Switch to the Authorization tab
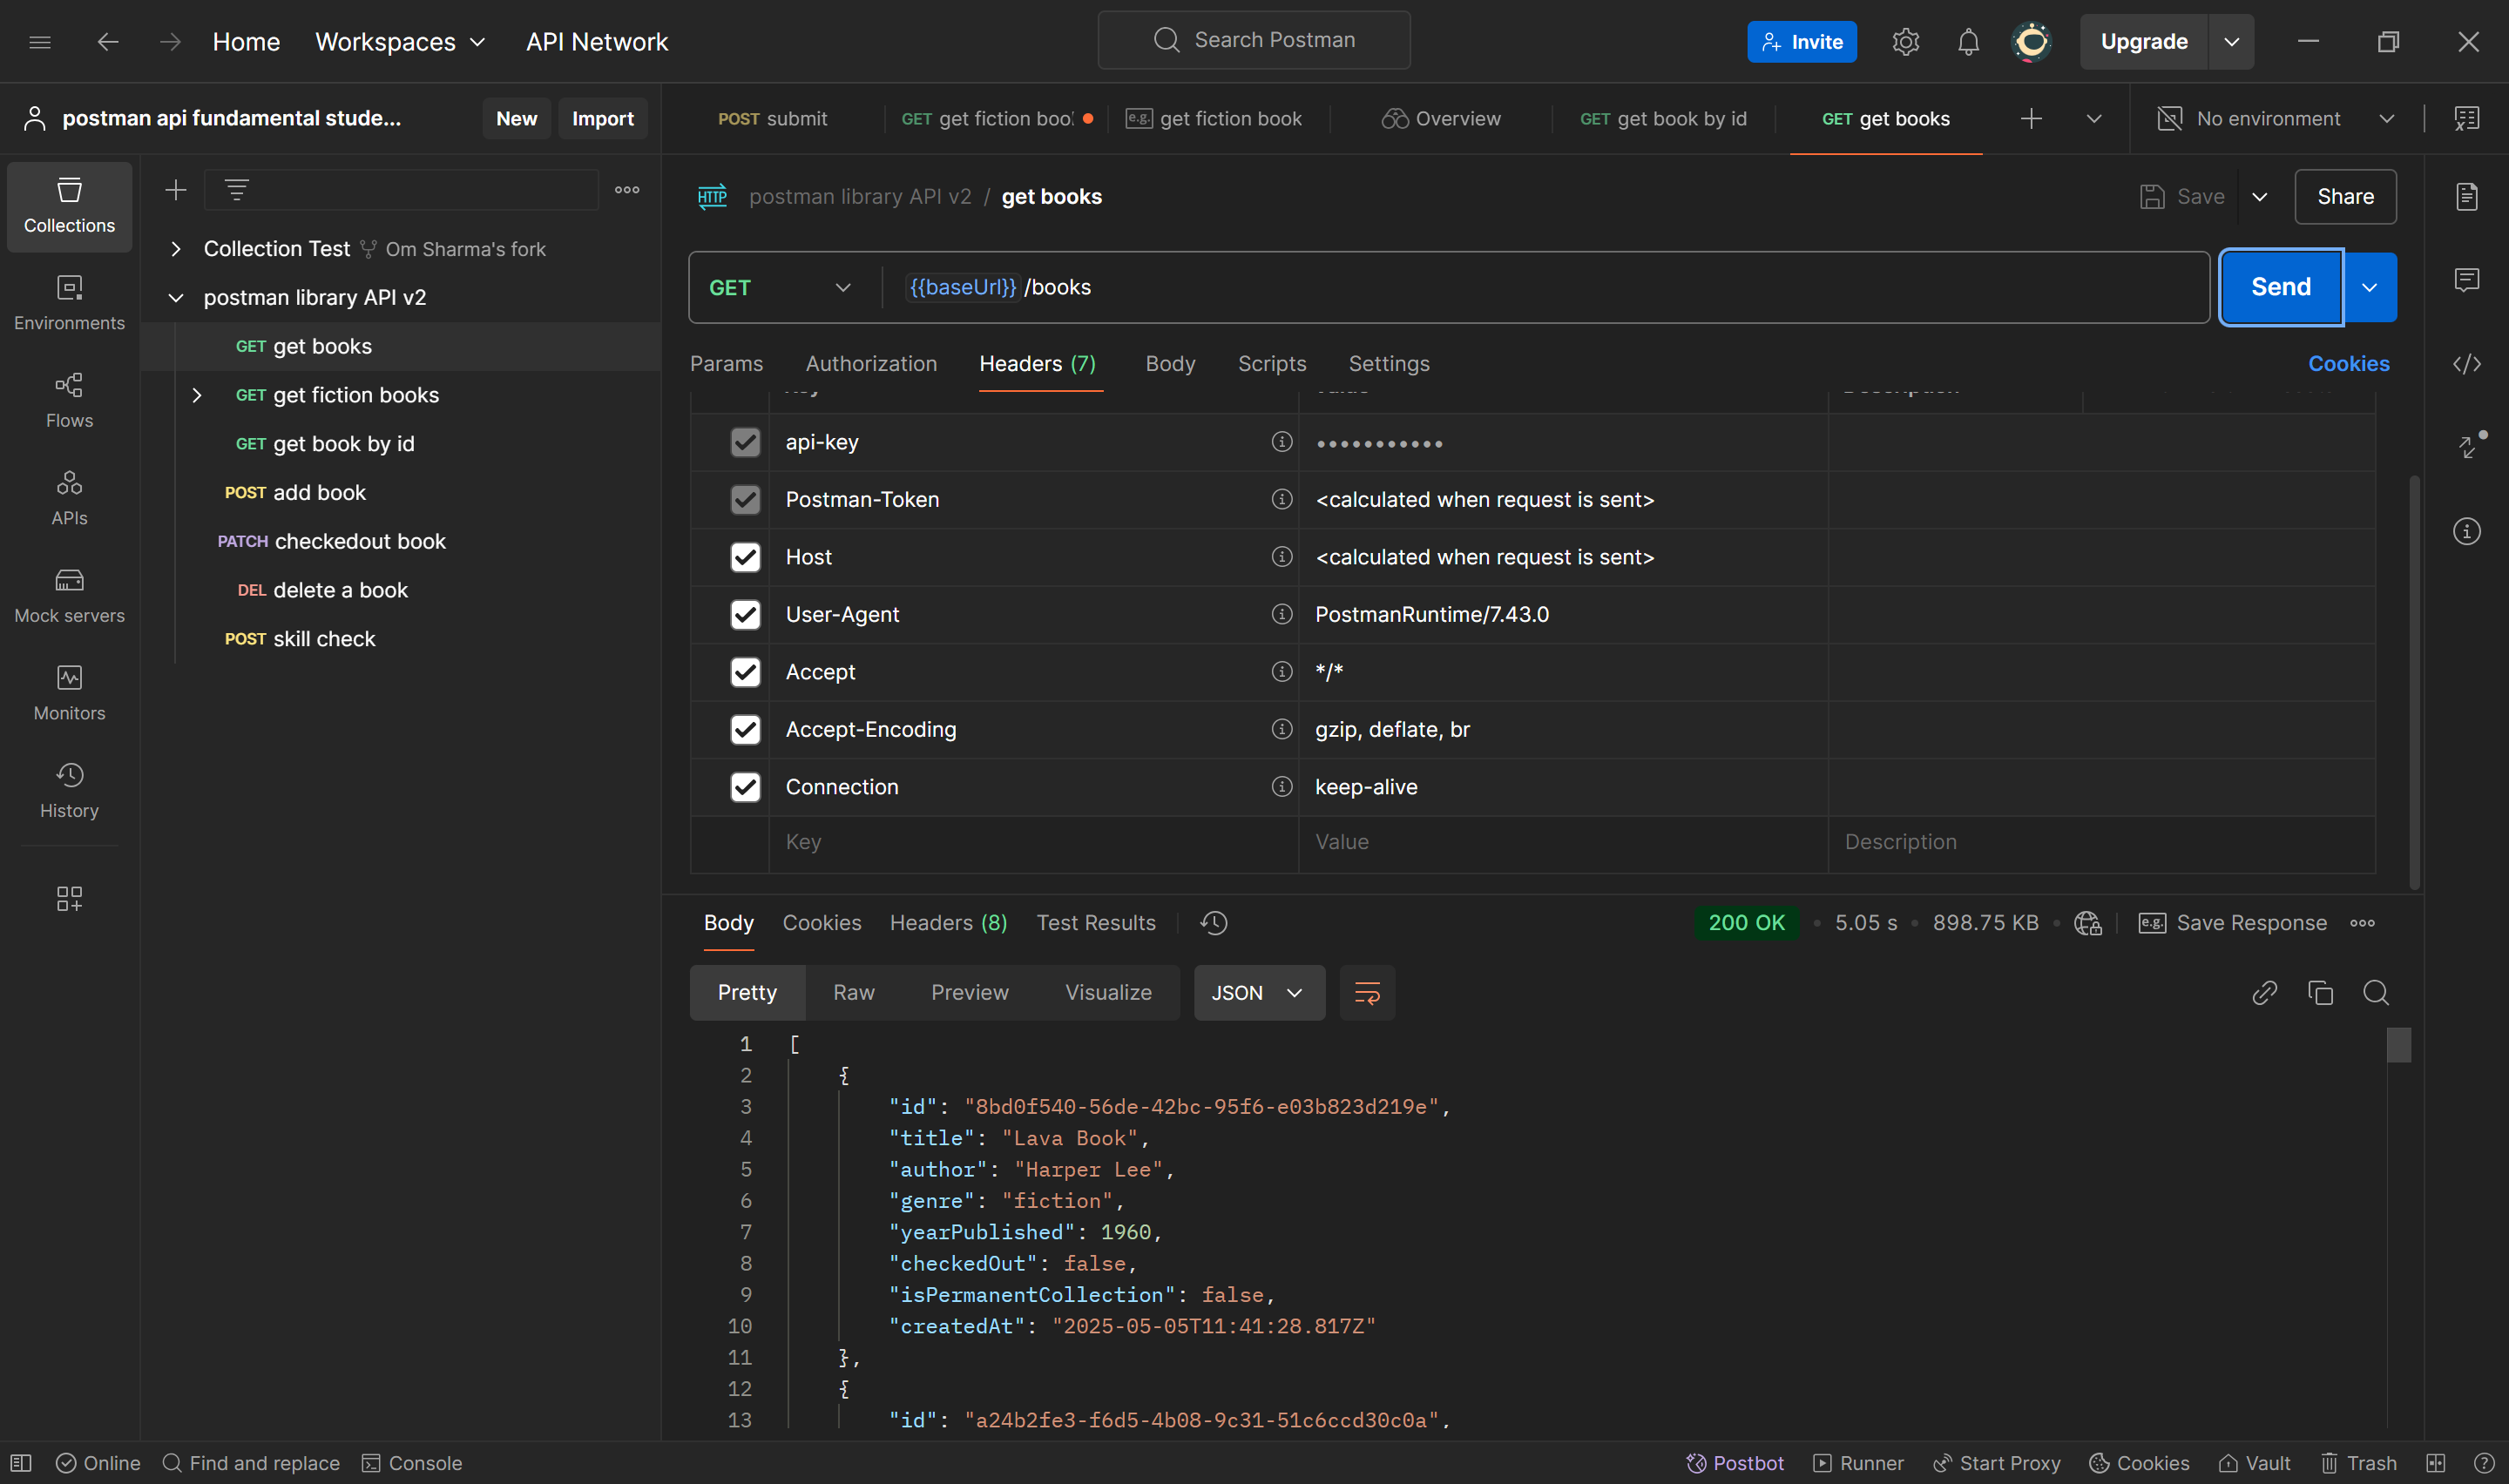This screenshot has height=1484, width=2509. pos(871,364)
